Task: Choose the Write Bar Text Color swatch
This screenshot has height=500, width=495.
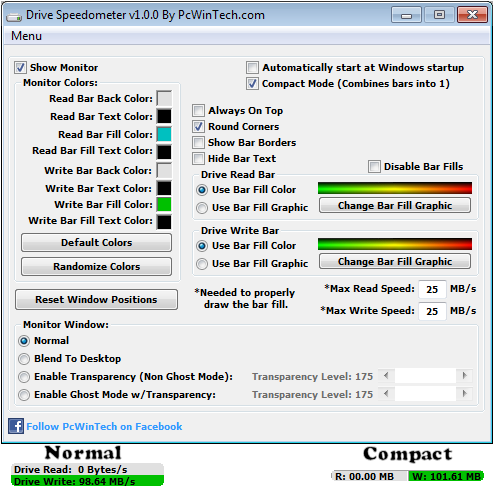Action: 164,188
